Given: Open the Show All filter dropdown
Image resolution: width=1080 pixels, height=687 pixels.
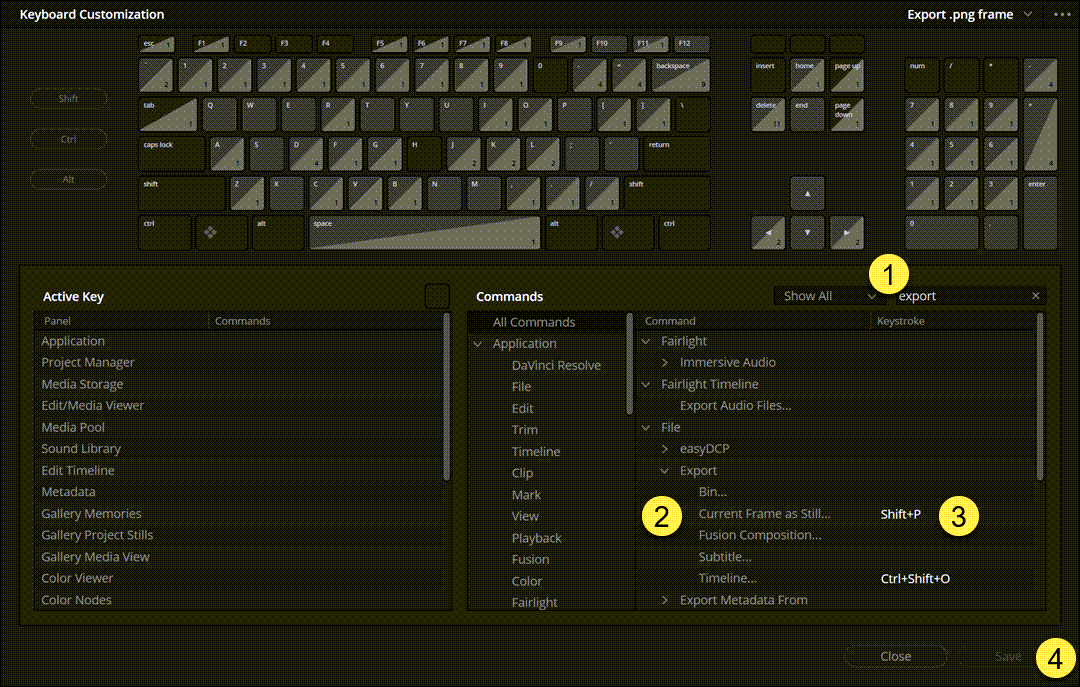Looking at the screenshot, I should pyautogui.click(x=829, y=296).
